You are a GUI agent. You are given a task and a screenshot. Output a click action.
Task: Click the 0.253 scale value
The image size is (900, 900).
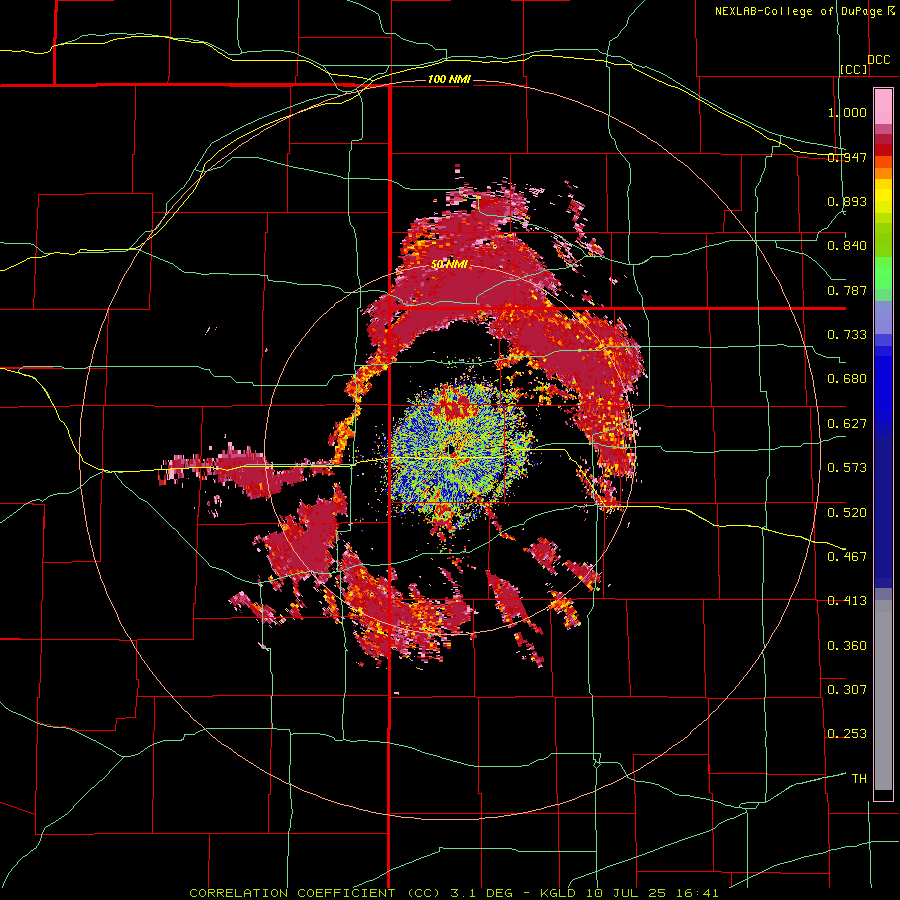click(x=847, y=734)
